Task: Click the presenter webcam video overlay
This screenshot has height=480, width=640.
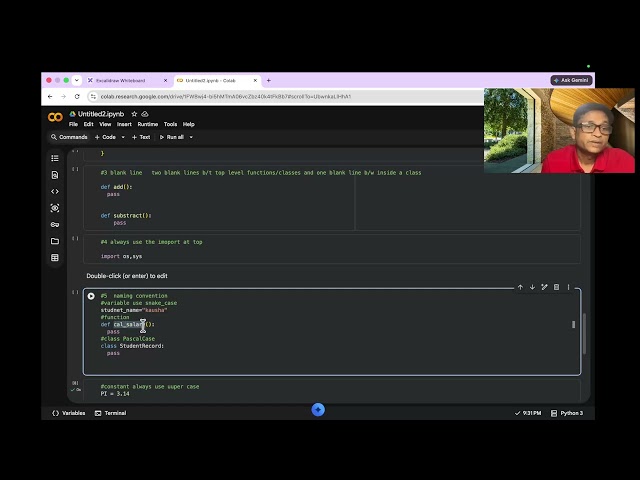Action: (559, 131)
